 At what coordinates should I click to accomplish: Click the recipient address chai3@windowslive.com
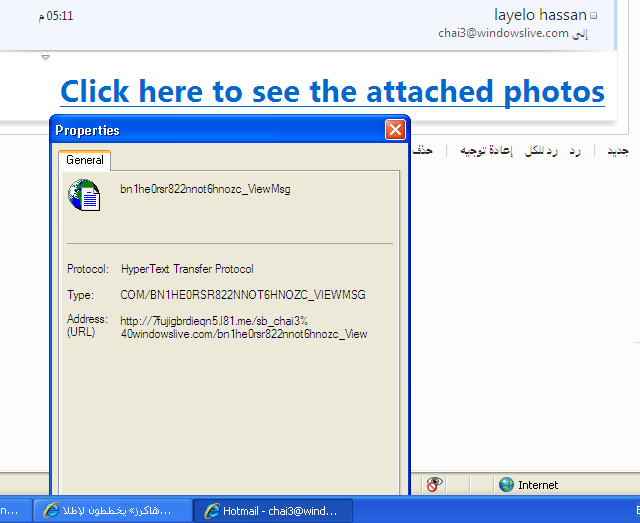point(503,33)
